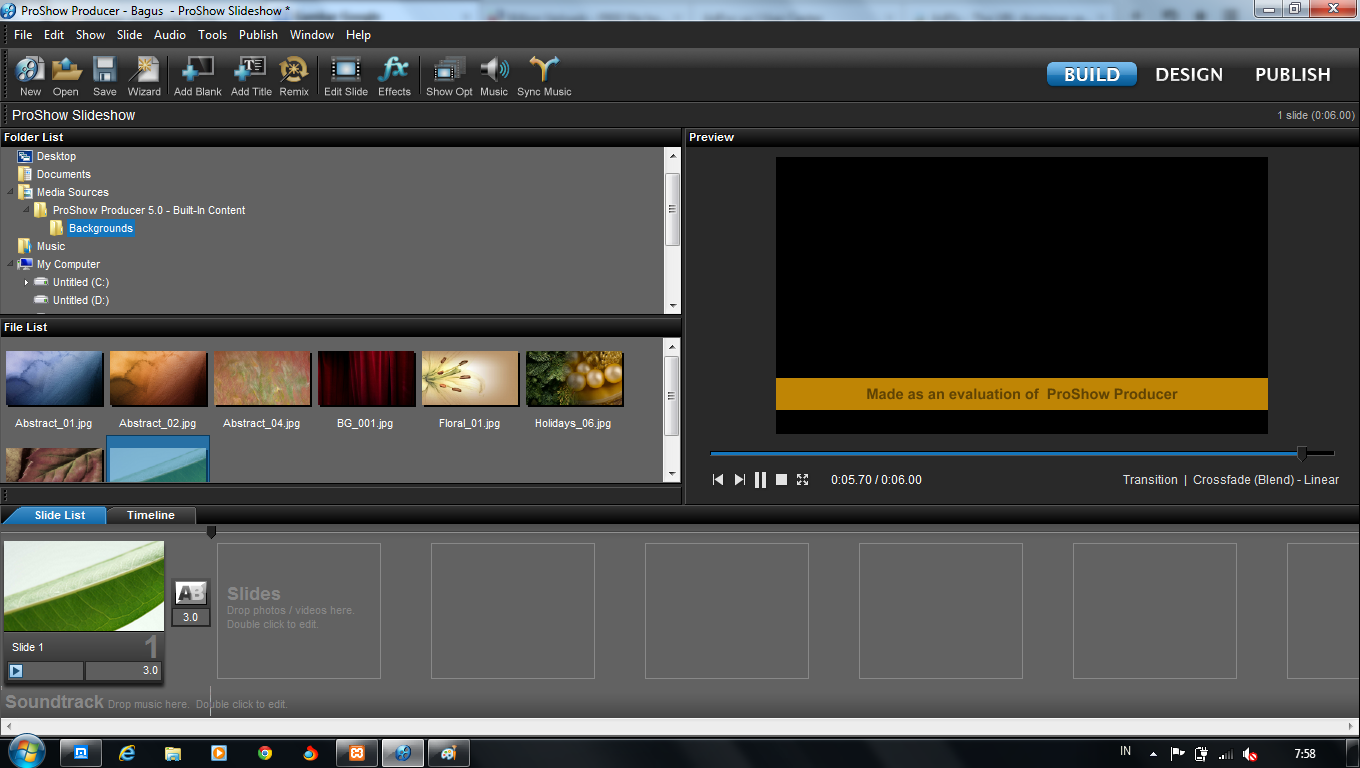Open the Show menu
Image resolution: width=1360 pixels, height=768 pixels.
(90, 35)
